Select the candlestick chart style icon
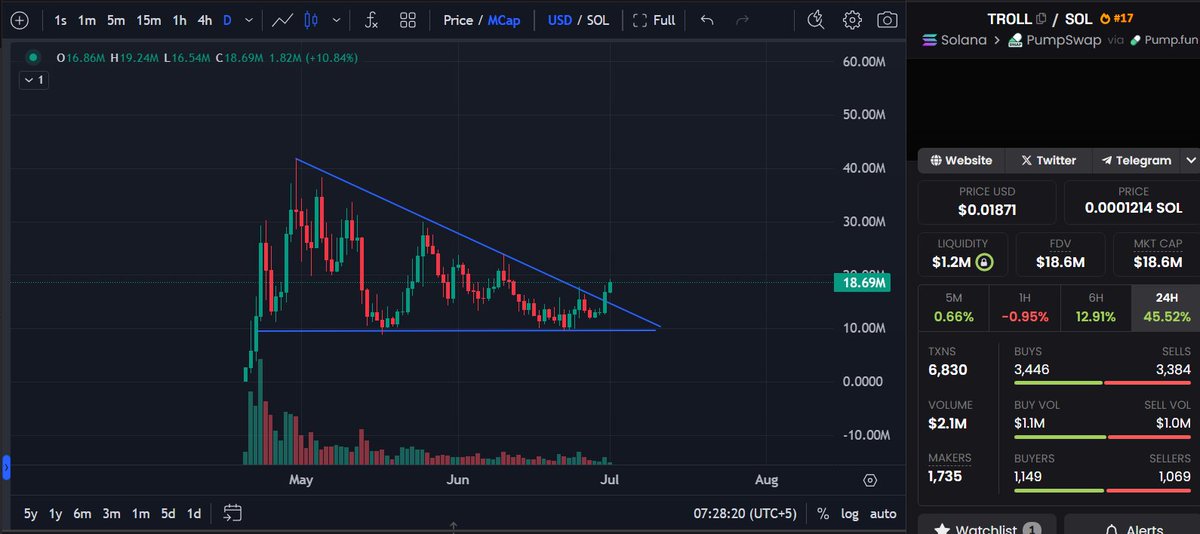Viewport: 1200px width, 534px height. (310, 19)
